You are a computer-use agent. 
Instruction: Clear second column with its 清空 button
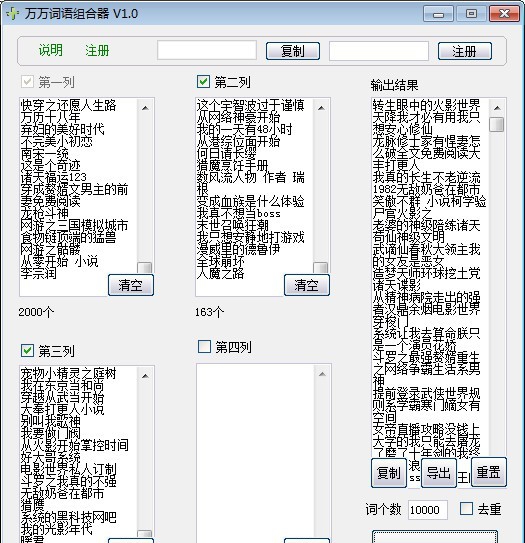click(306, 285)
